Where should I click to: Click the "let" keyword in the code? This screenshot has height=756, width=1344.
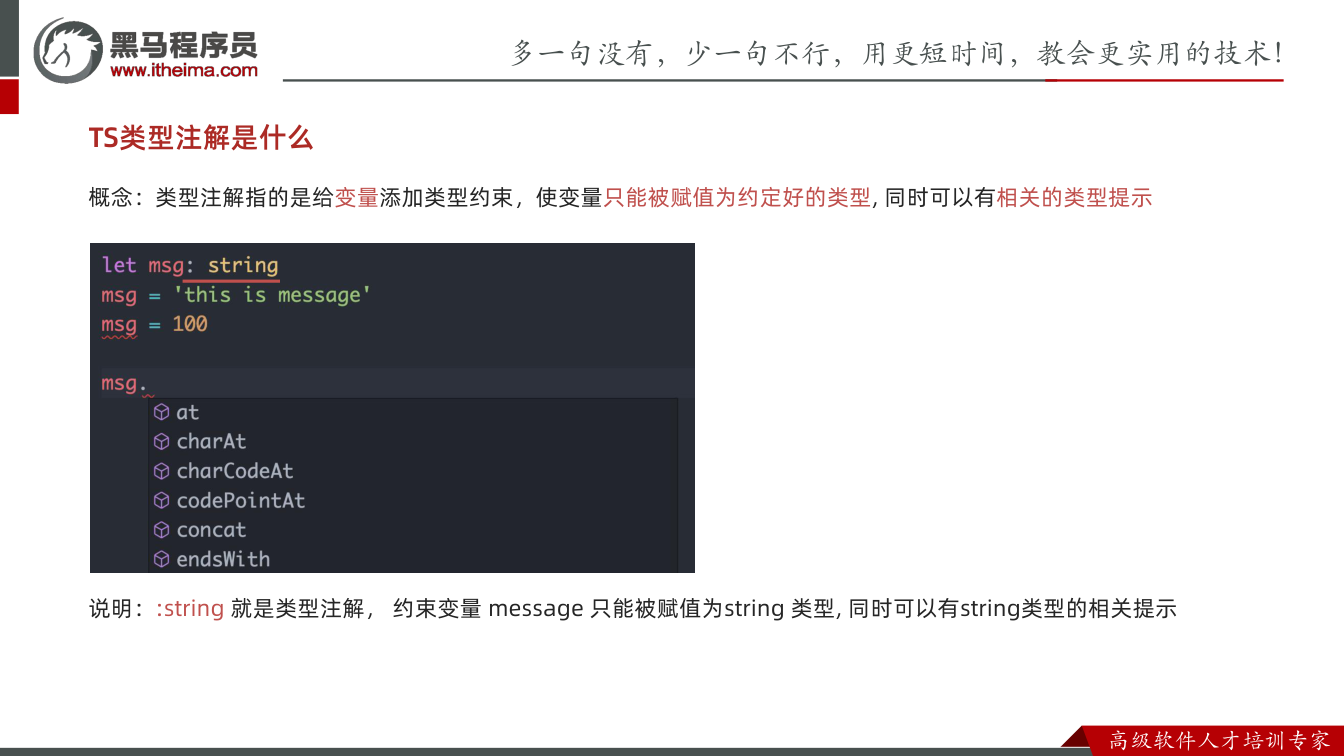[119, 266]
